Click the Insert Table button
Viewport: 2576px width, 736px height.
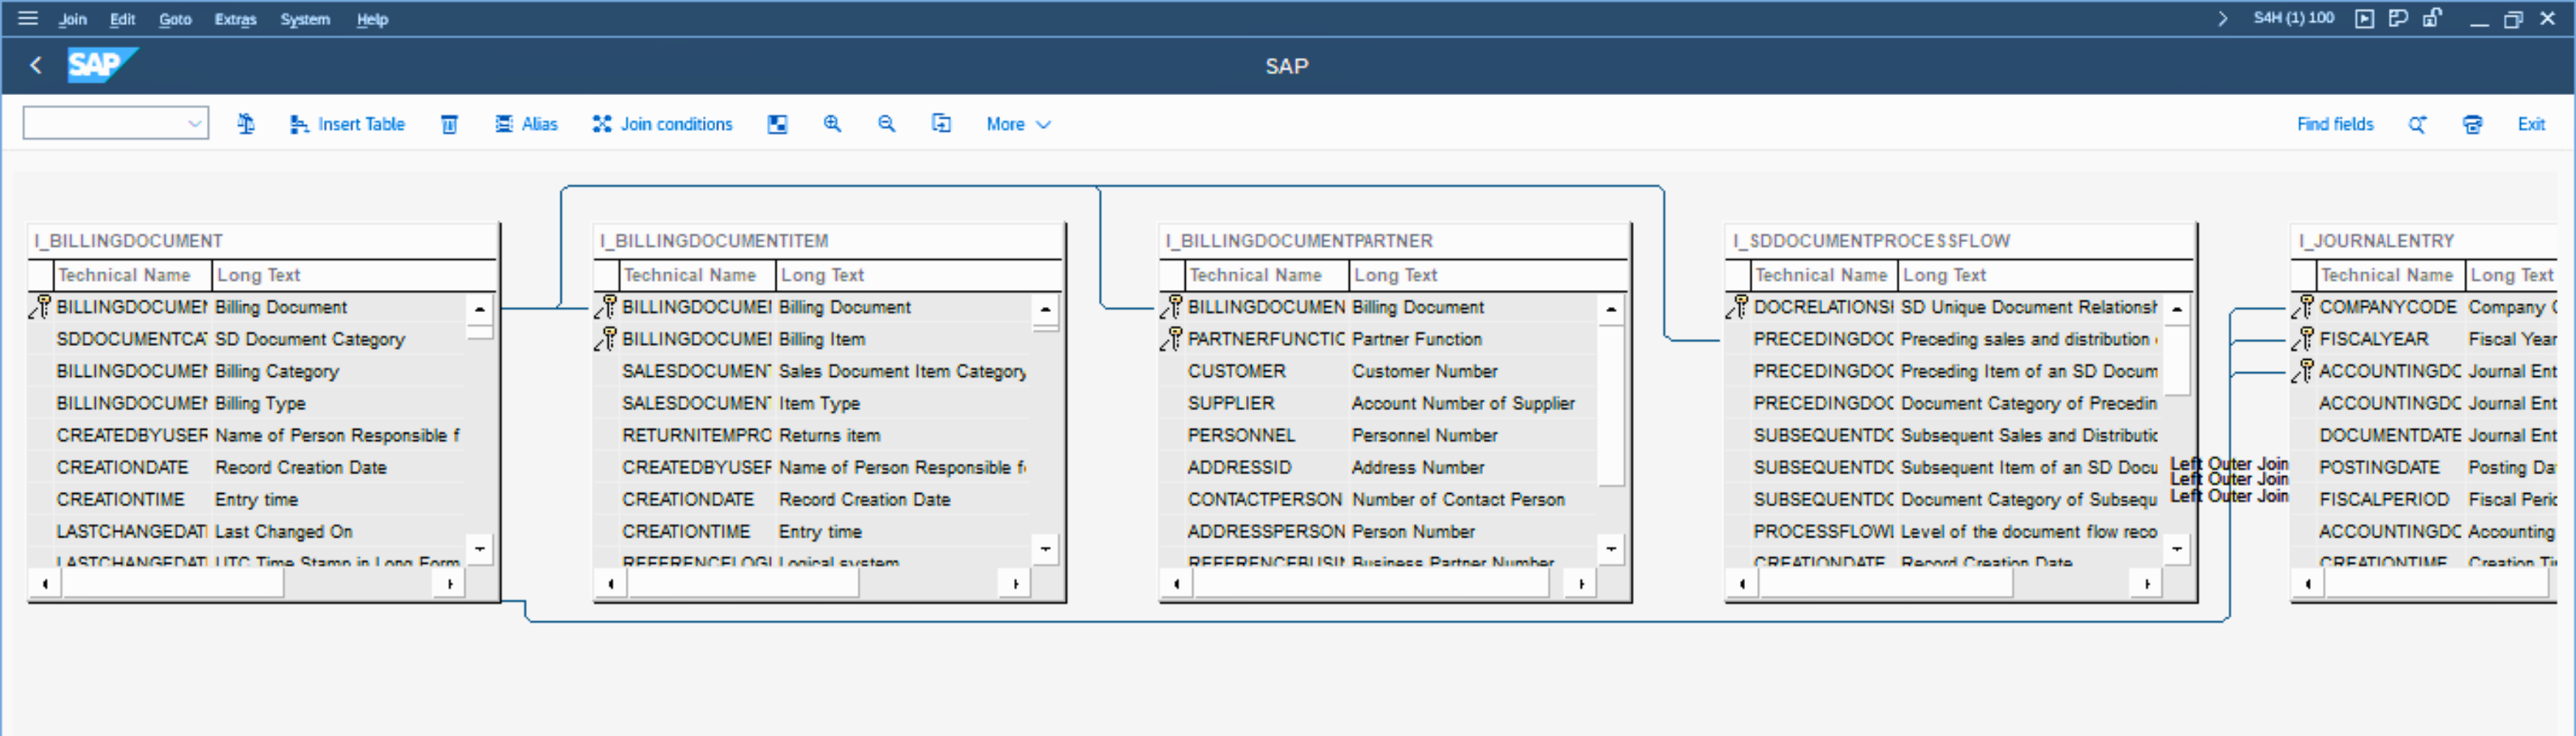tap(347, 124)
